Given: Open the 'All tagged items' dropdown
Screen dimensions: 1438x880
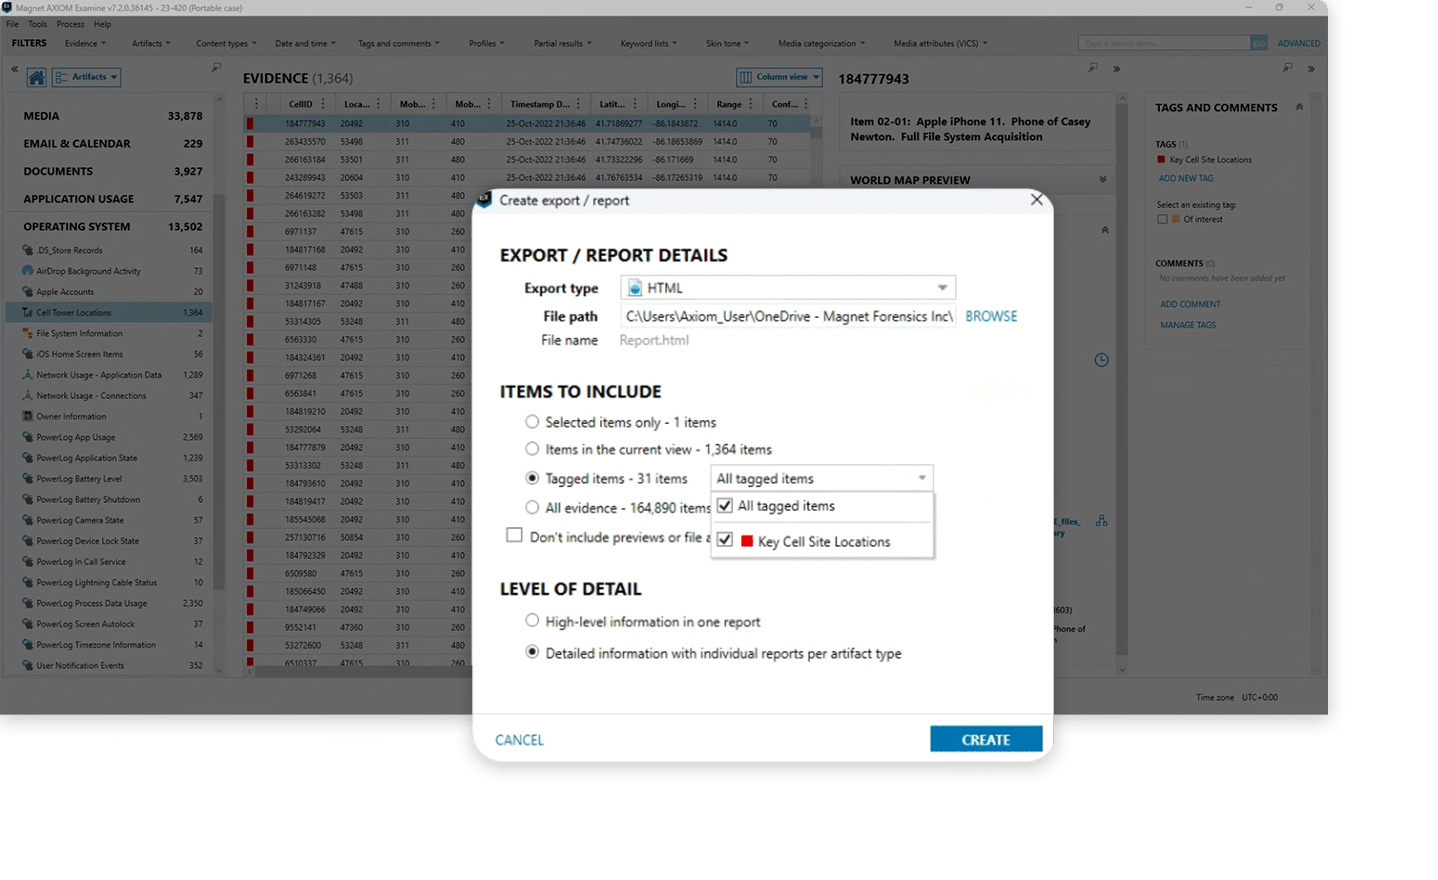Looking at the screenshot, I should 822,478.
